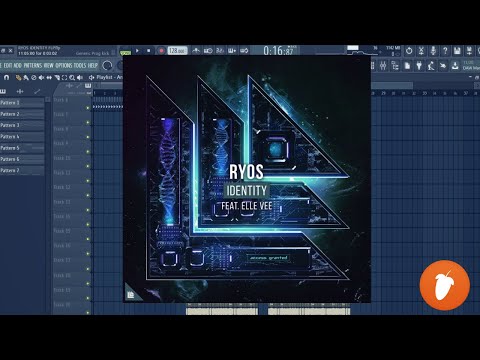This screenshot has height=360, width=480.
Task: Select Pattern 2 in the picker
Action: coord(22,114)
